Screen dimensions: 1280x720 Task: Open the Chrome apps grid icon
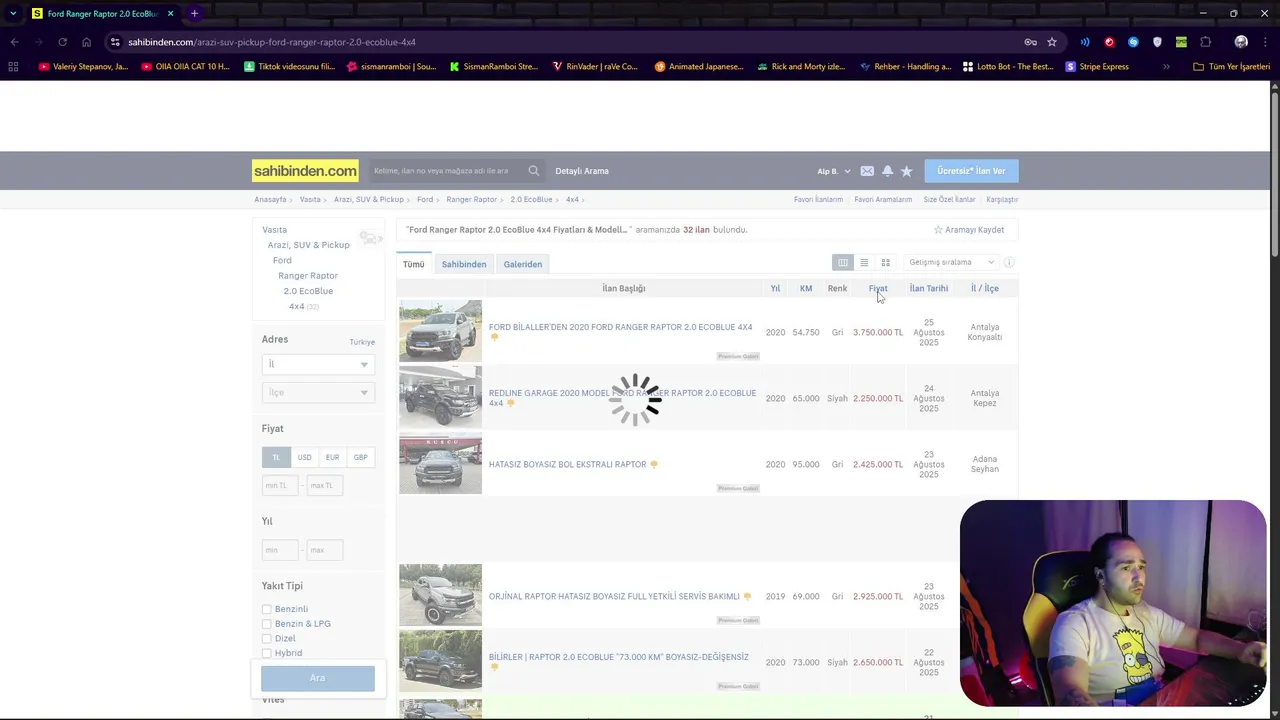pos(13,67)
